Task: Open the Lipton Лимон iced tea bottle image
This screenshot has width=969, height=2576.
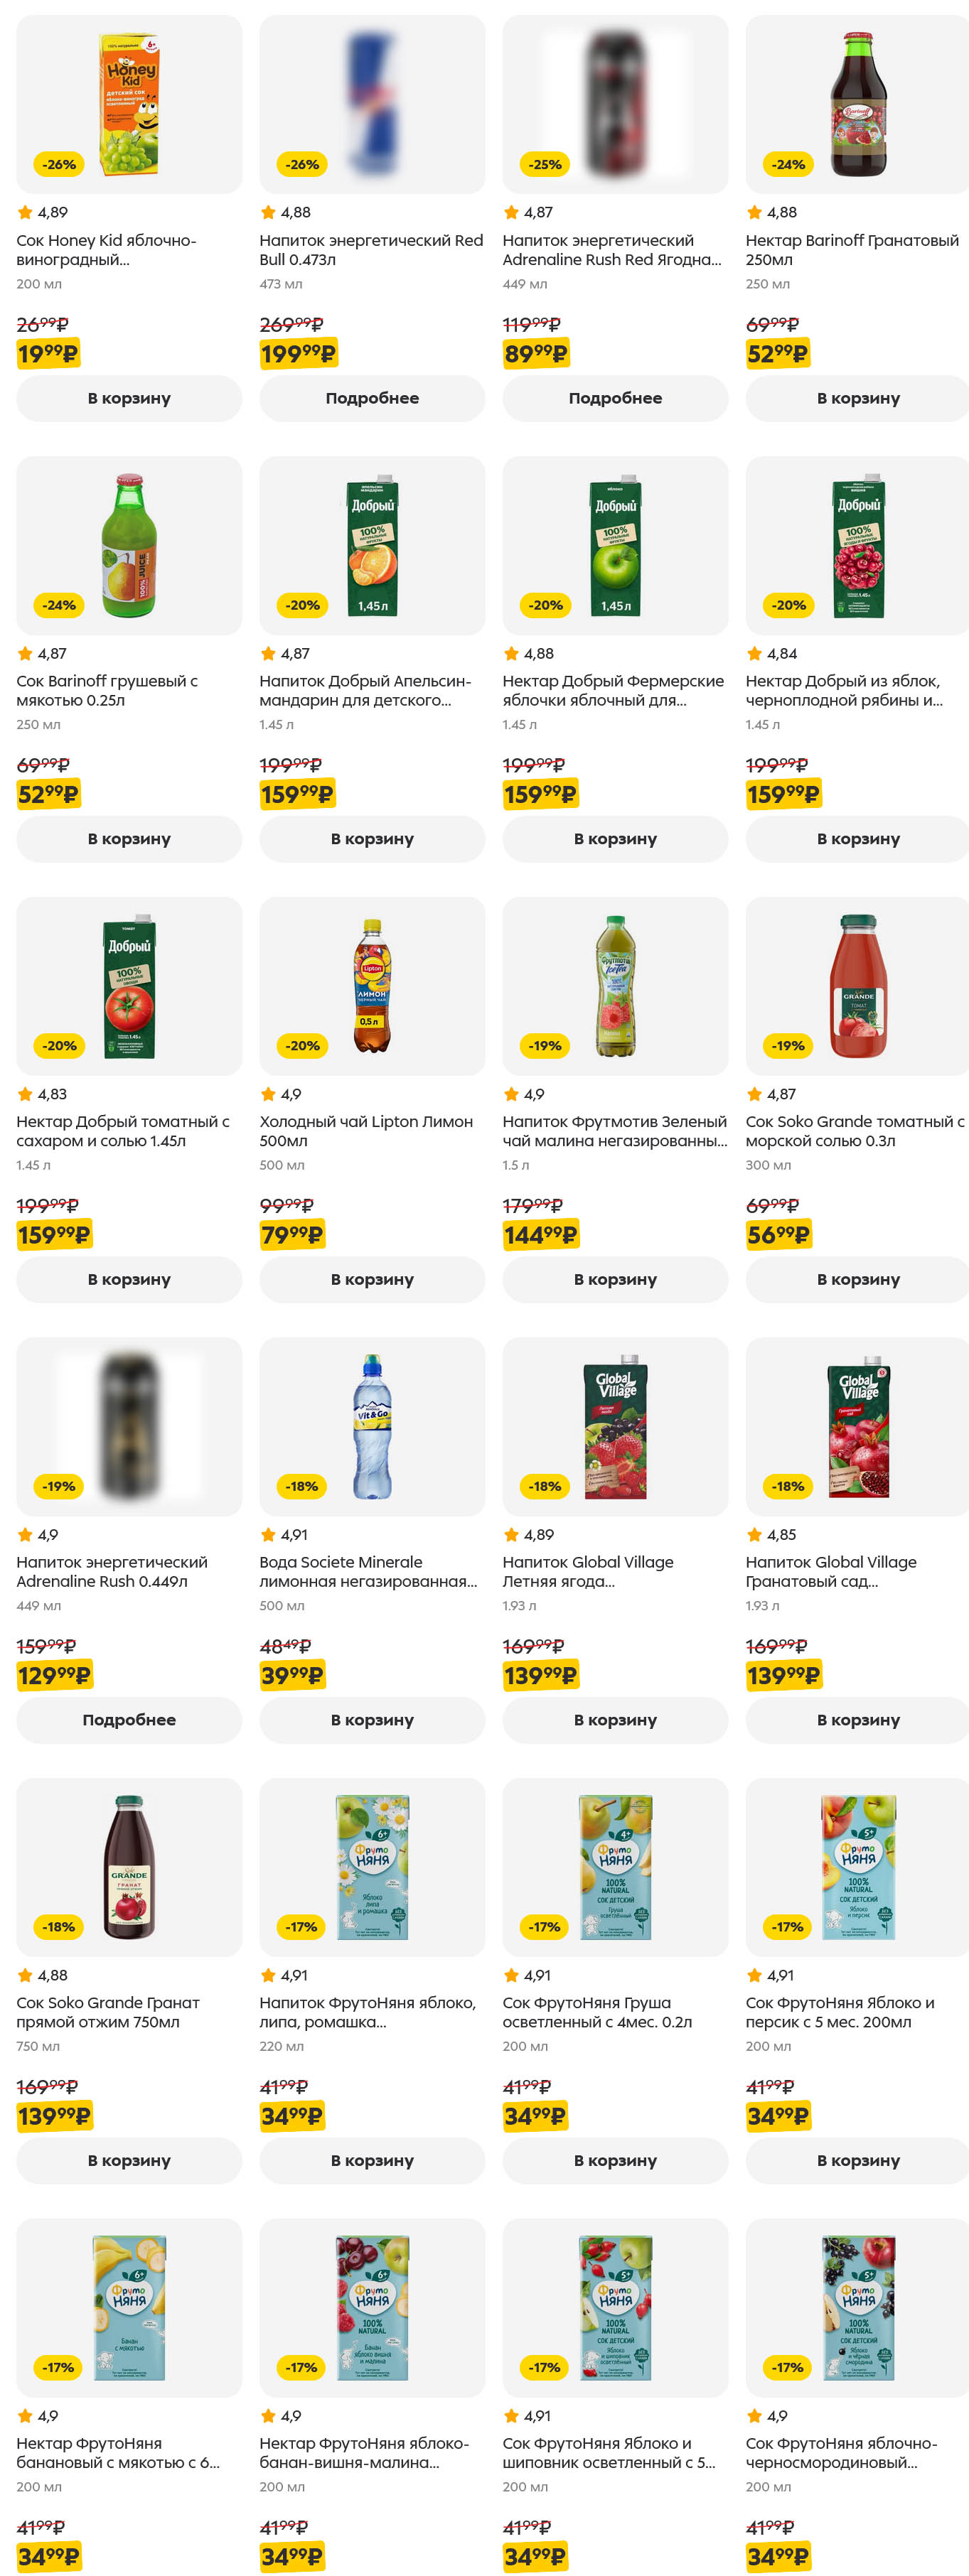Action: (372, 986)
